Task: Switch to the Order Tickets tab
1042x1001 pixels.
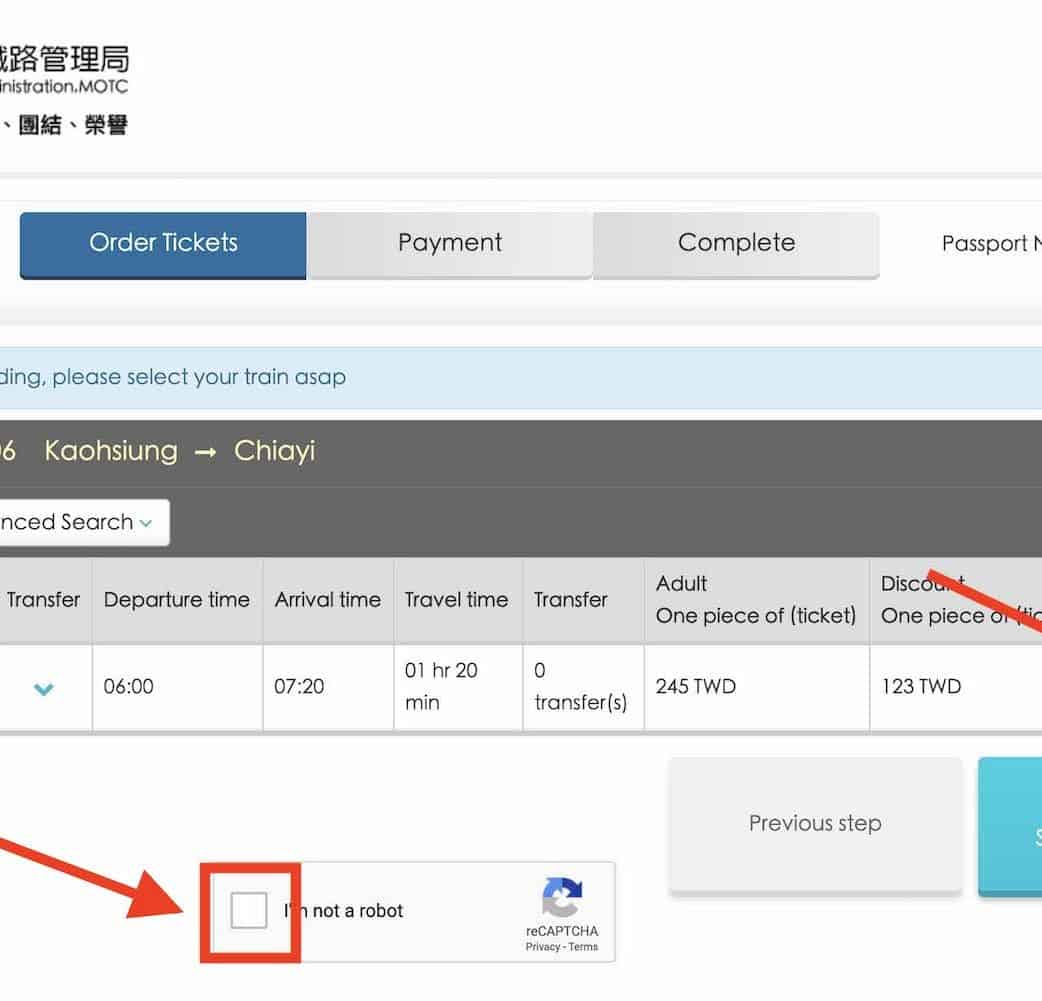Action: tap(163, 243)
